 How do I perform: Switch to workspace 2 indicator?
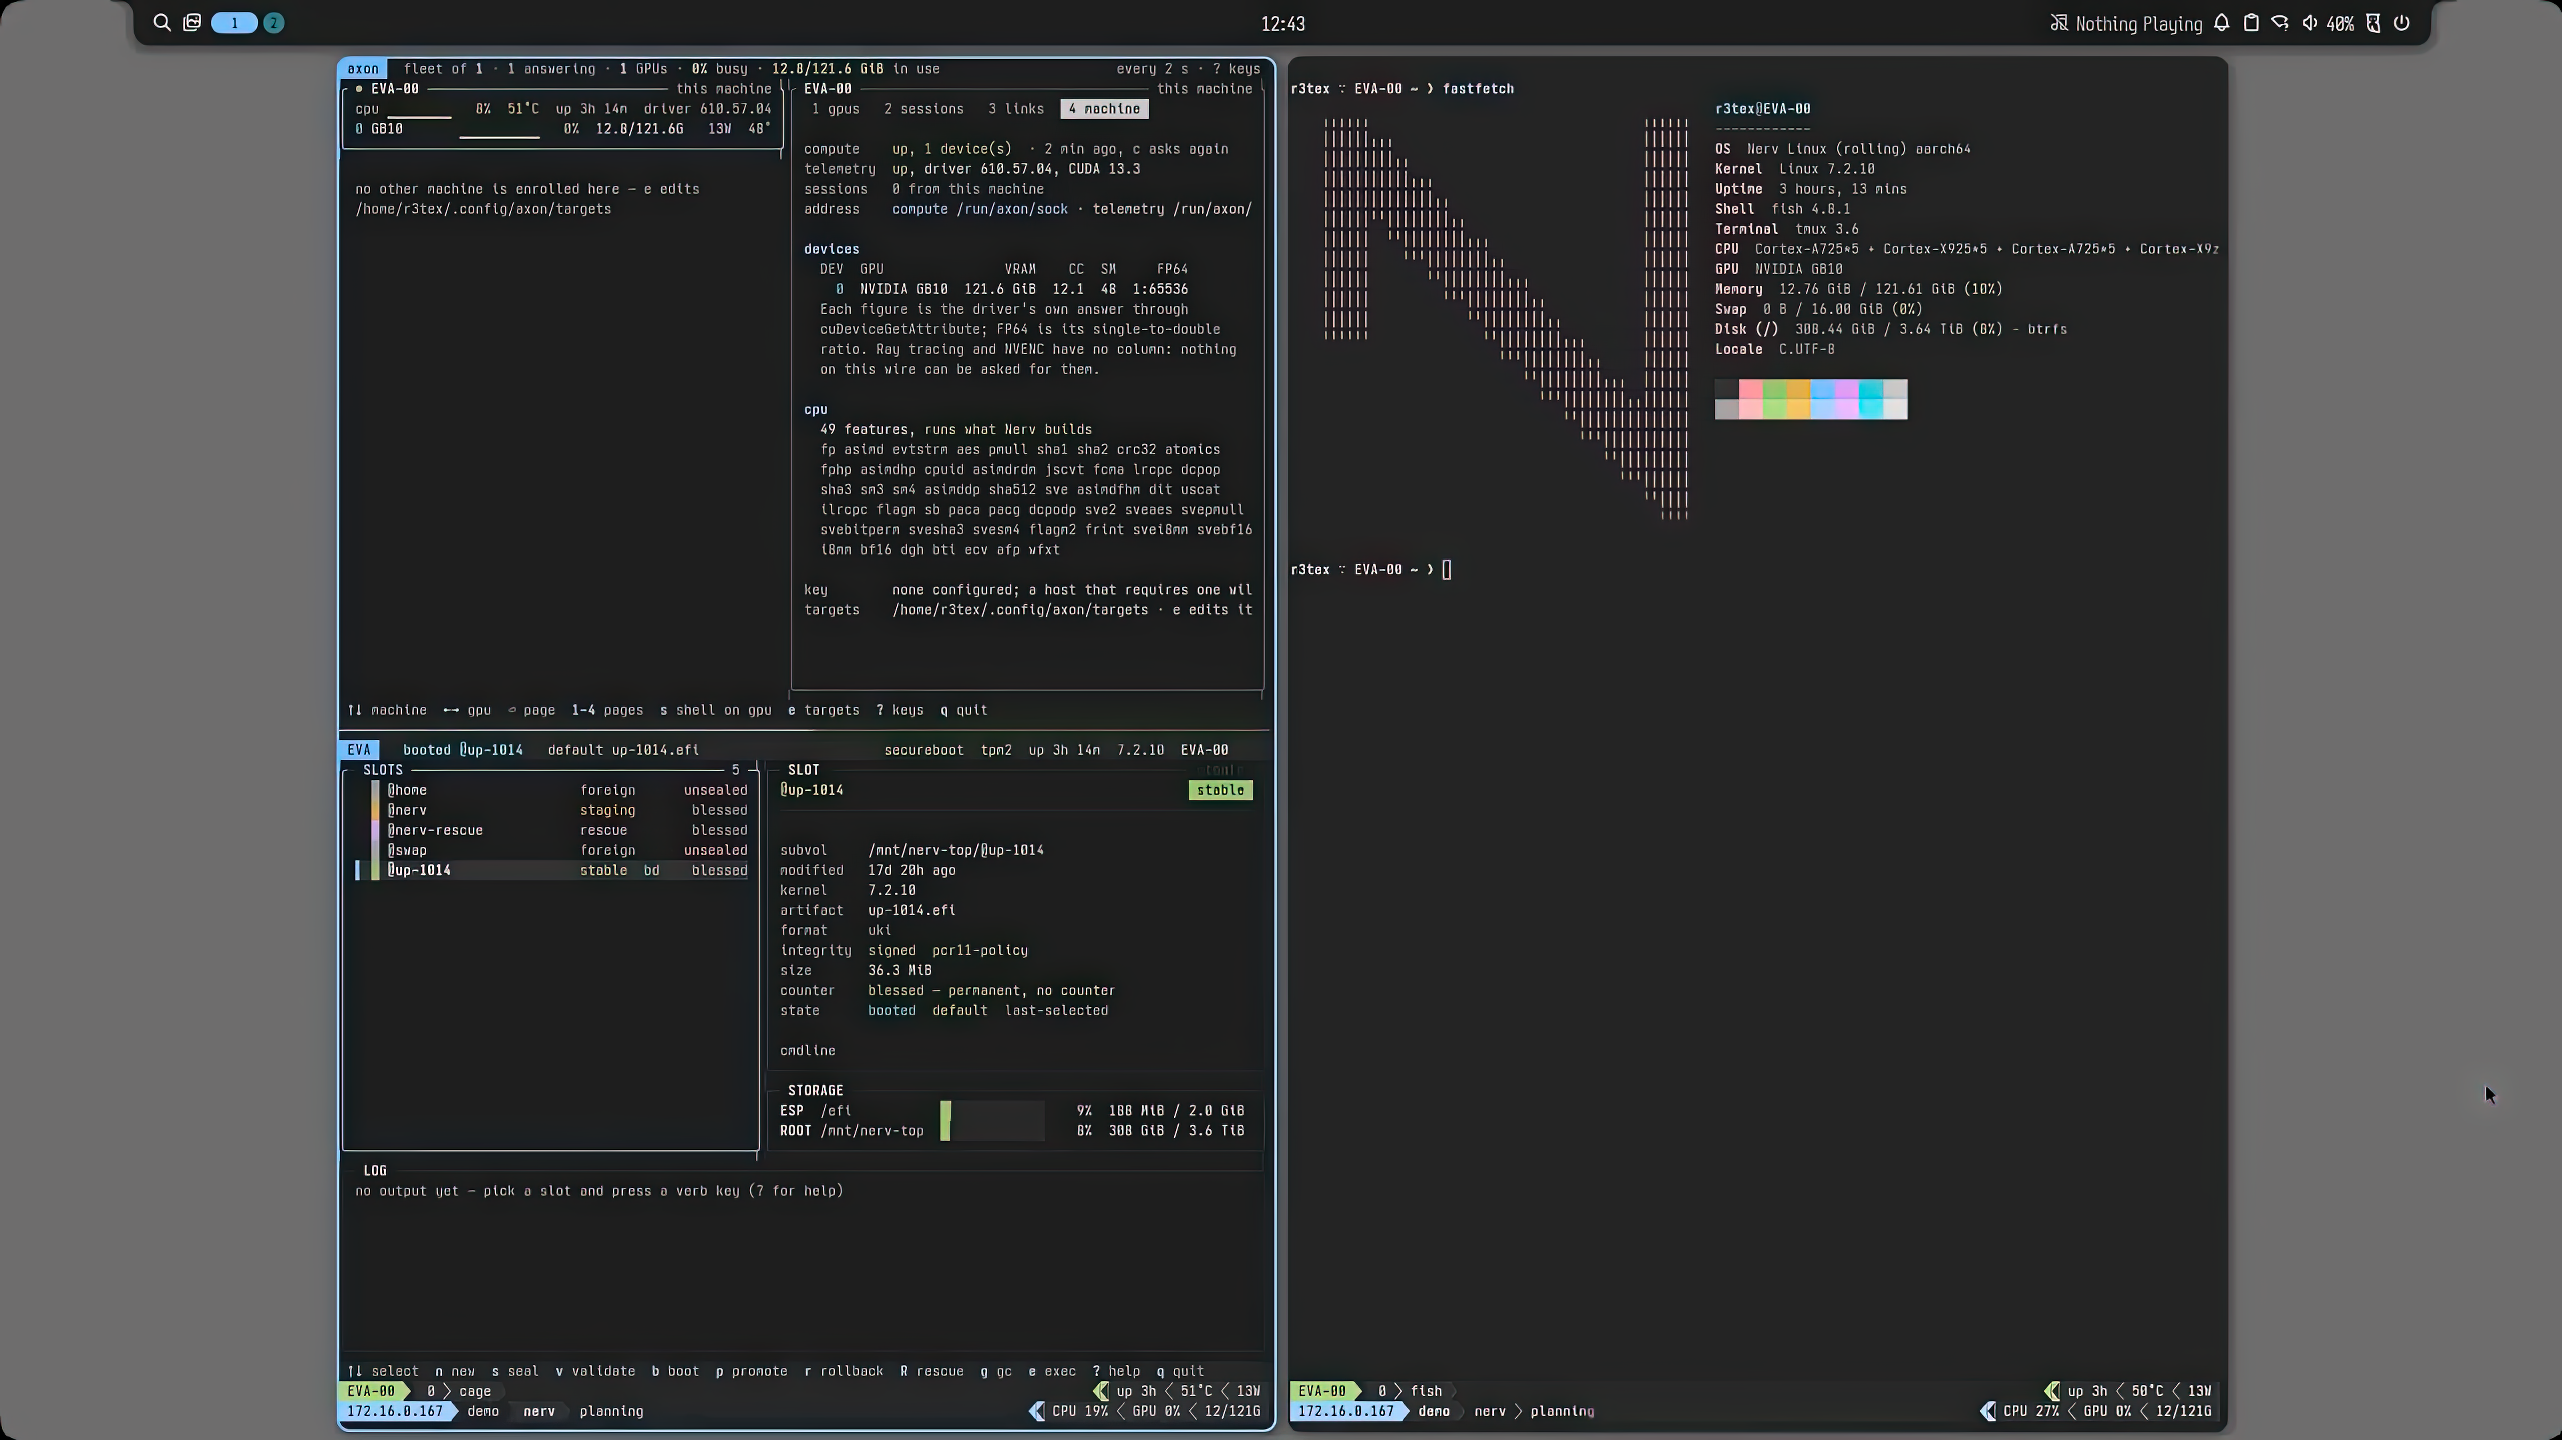click(x=274, y=23)
